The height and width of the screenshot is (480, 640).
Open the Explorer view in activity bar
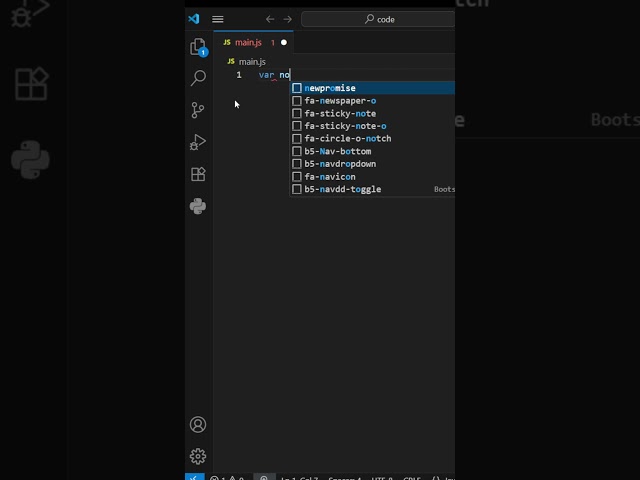pos(198,47)
